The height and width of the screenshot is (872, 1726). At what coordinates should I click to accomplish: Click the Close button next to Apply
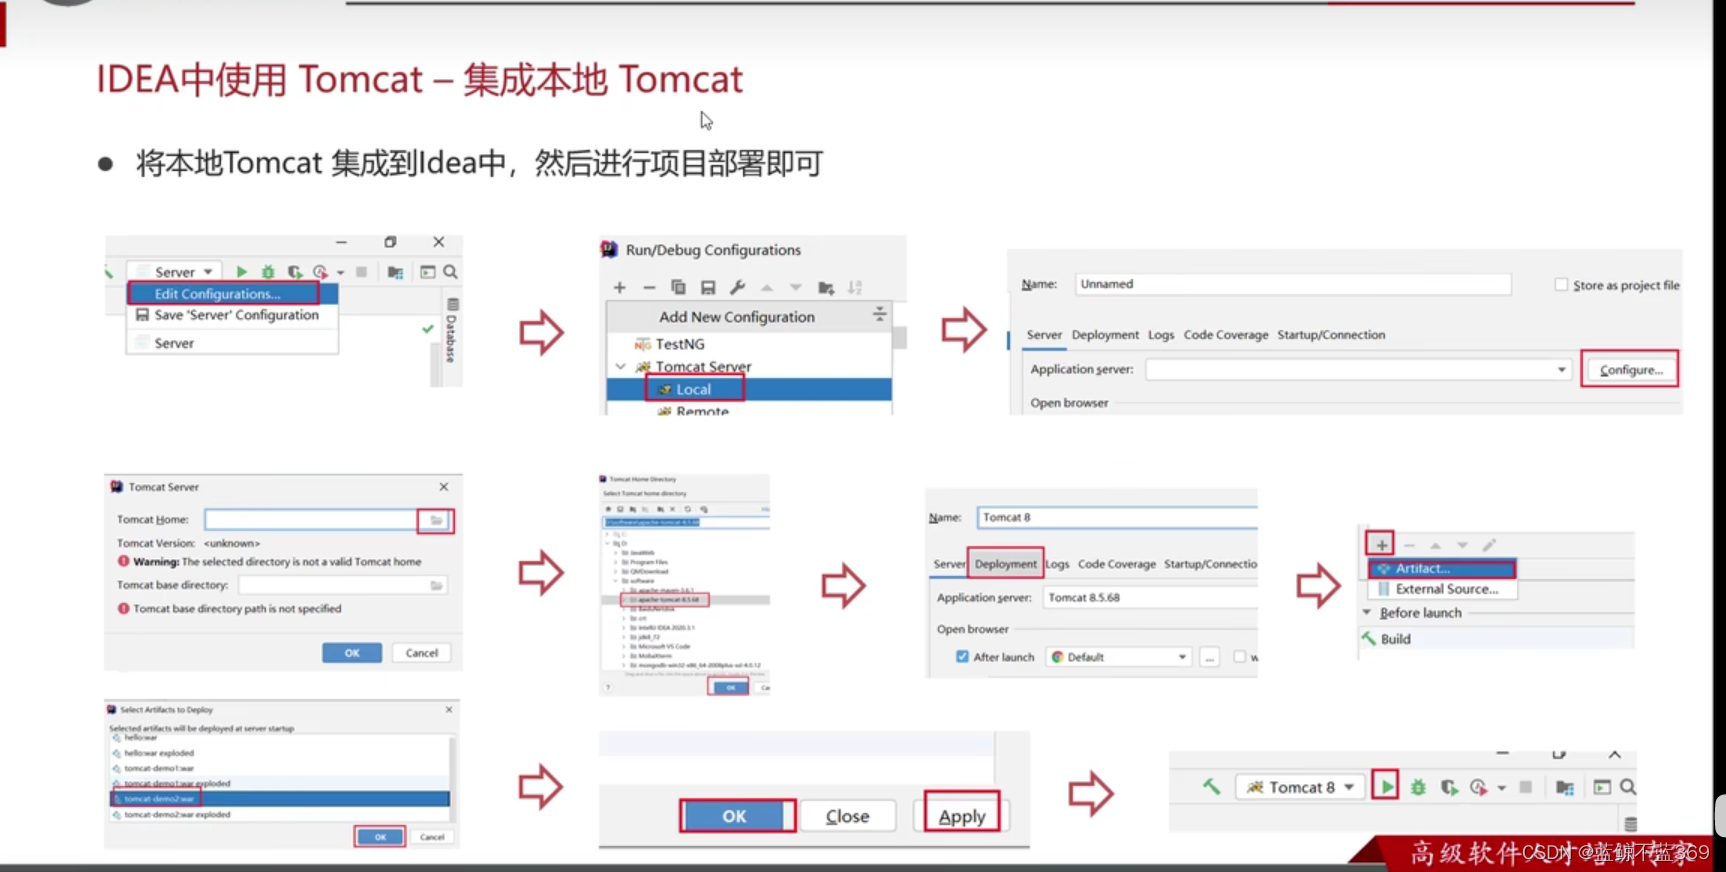click(x=847, y=816)
